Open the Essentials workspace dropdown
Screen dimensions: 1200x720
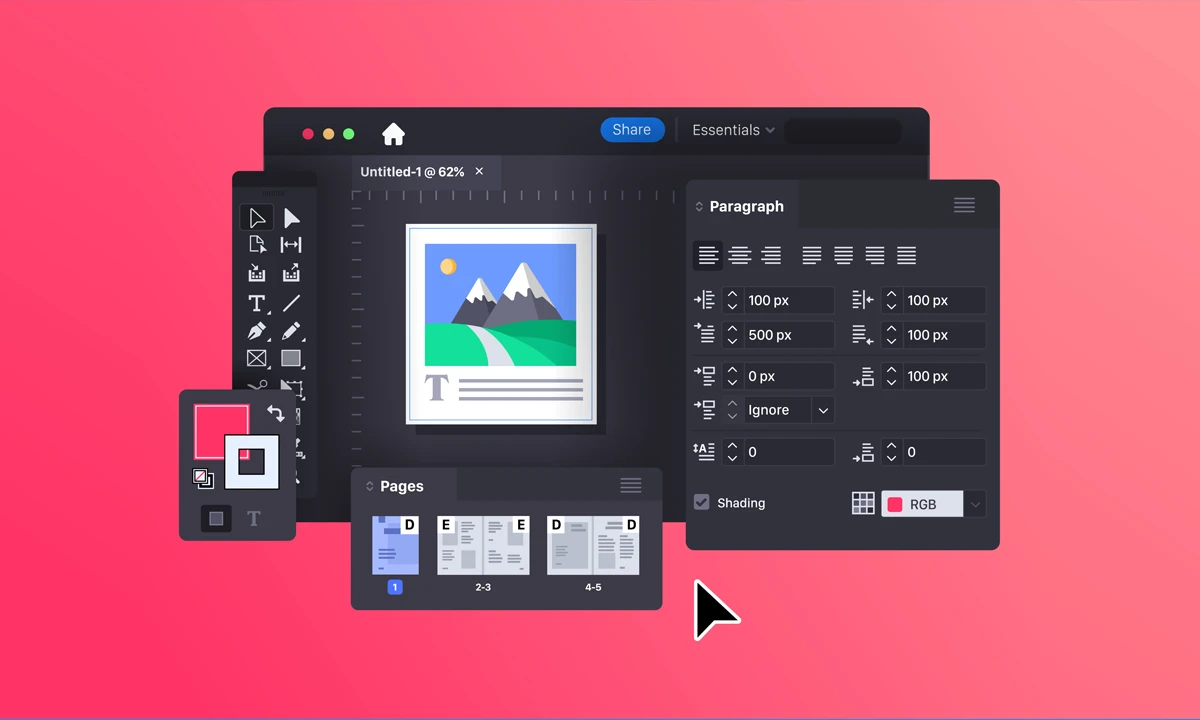733,130
